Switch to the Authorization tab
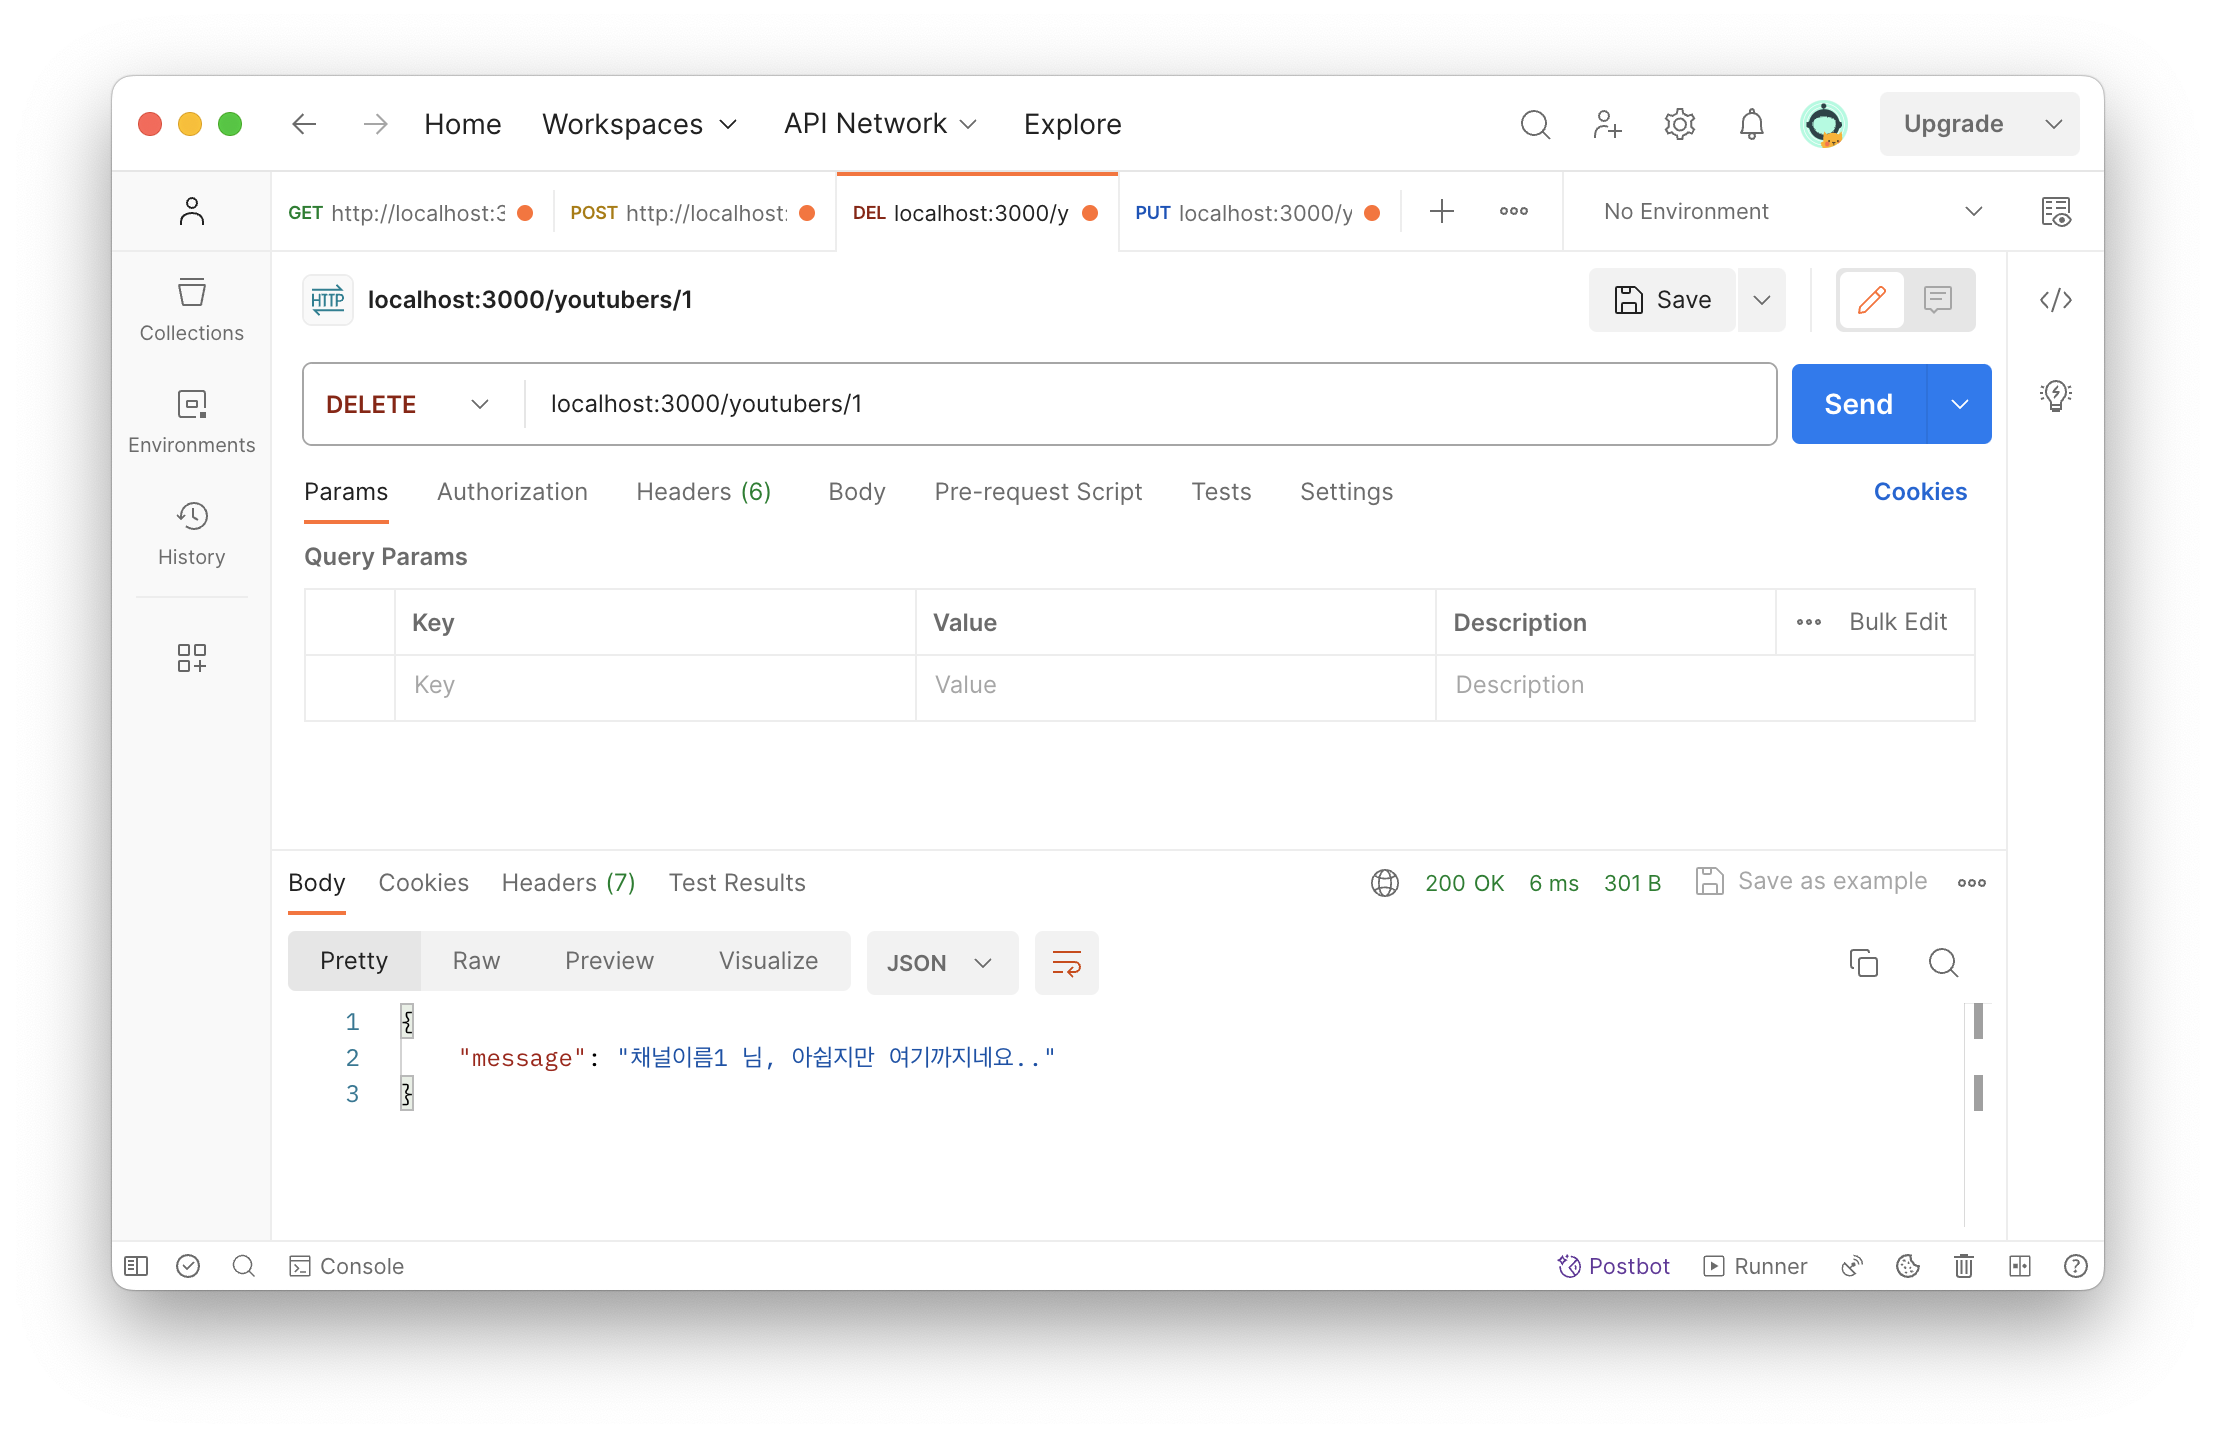Screen dimensions: 2216x1438 512,492
